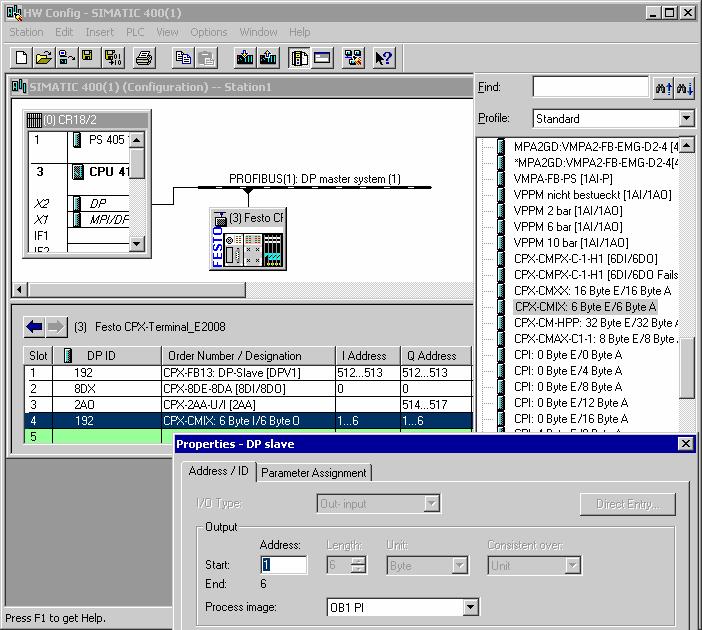Open the Insert menu
This screenshot has width=702, height=630.
point(99,32)
